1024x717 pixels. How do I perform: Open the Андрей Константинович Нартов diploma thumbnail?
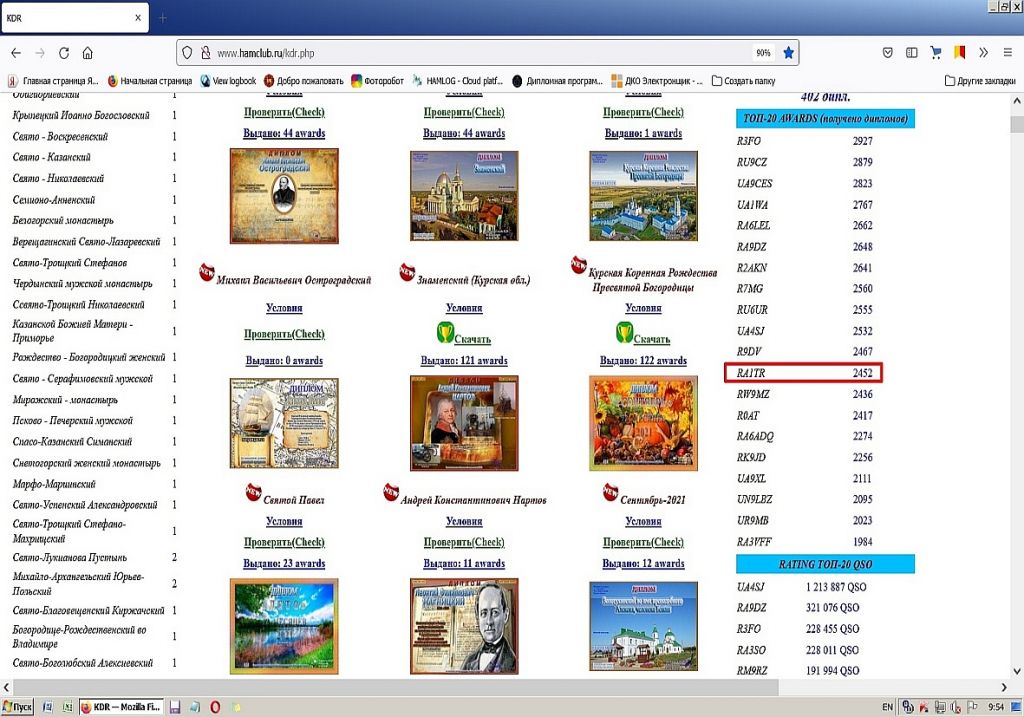point(464,422)
